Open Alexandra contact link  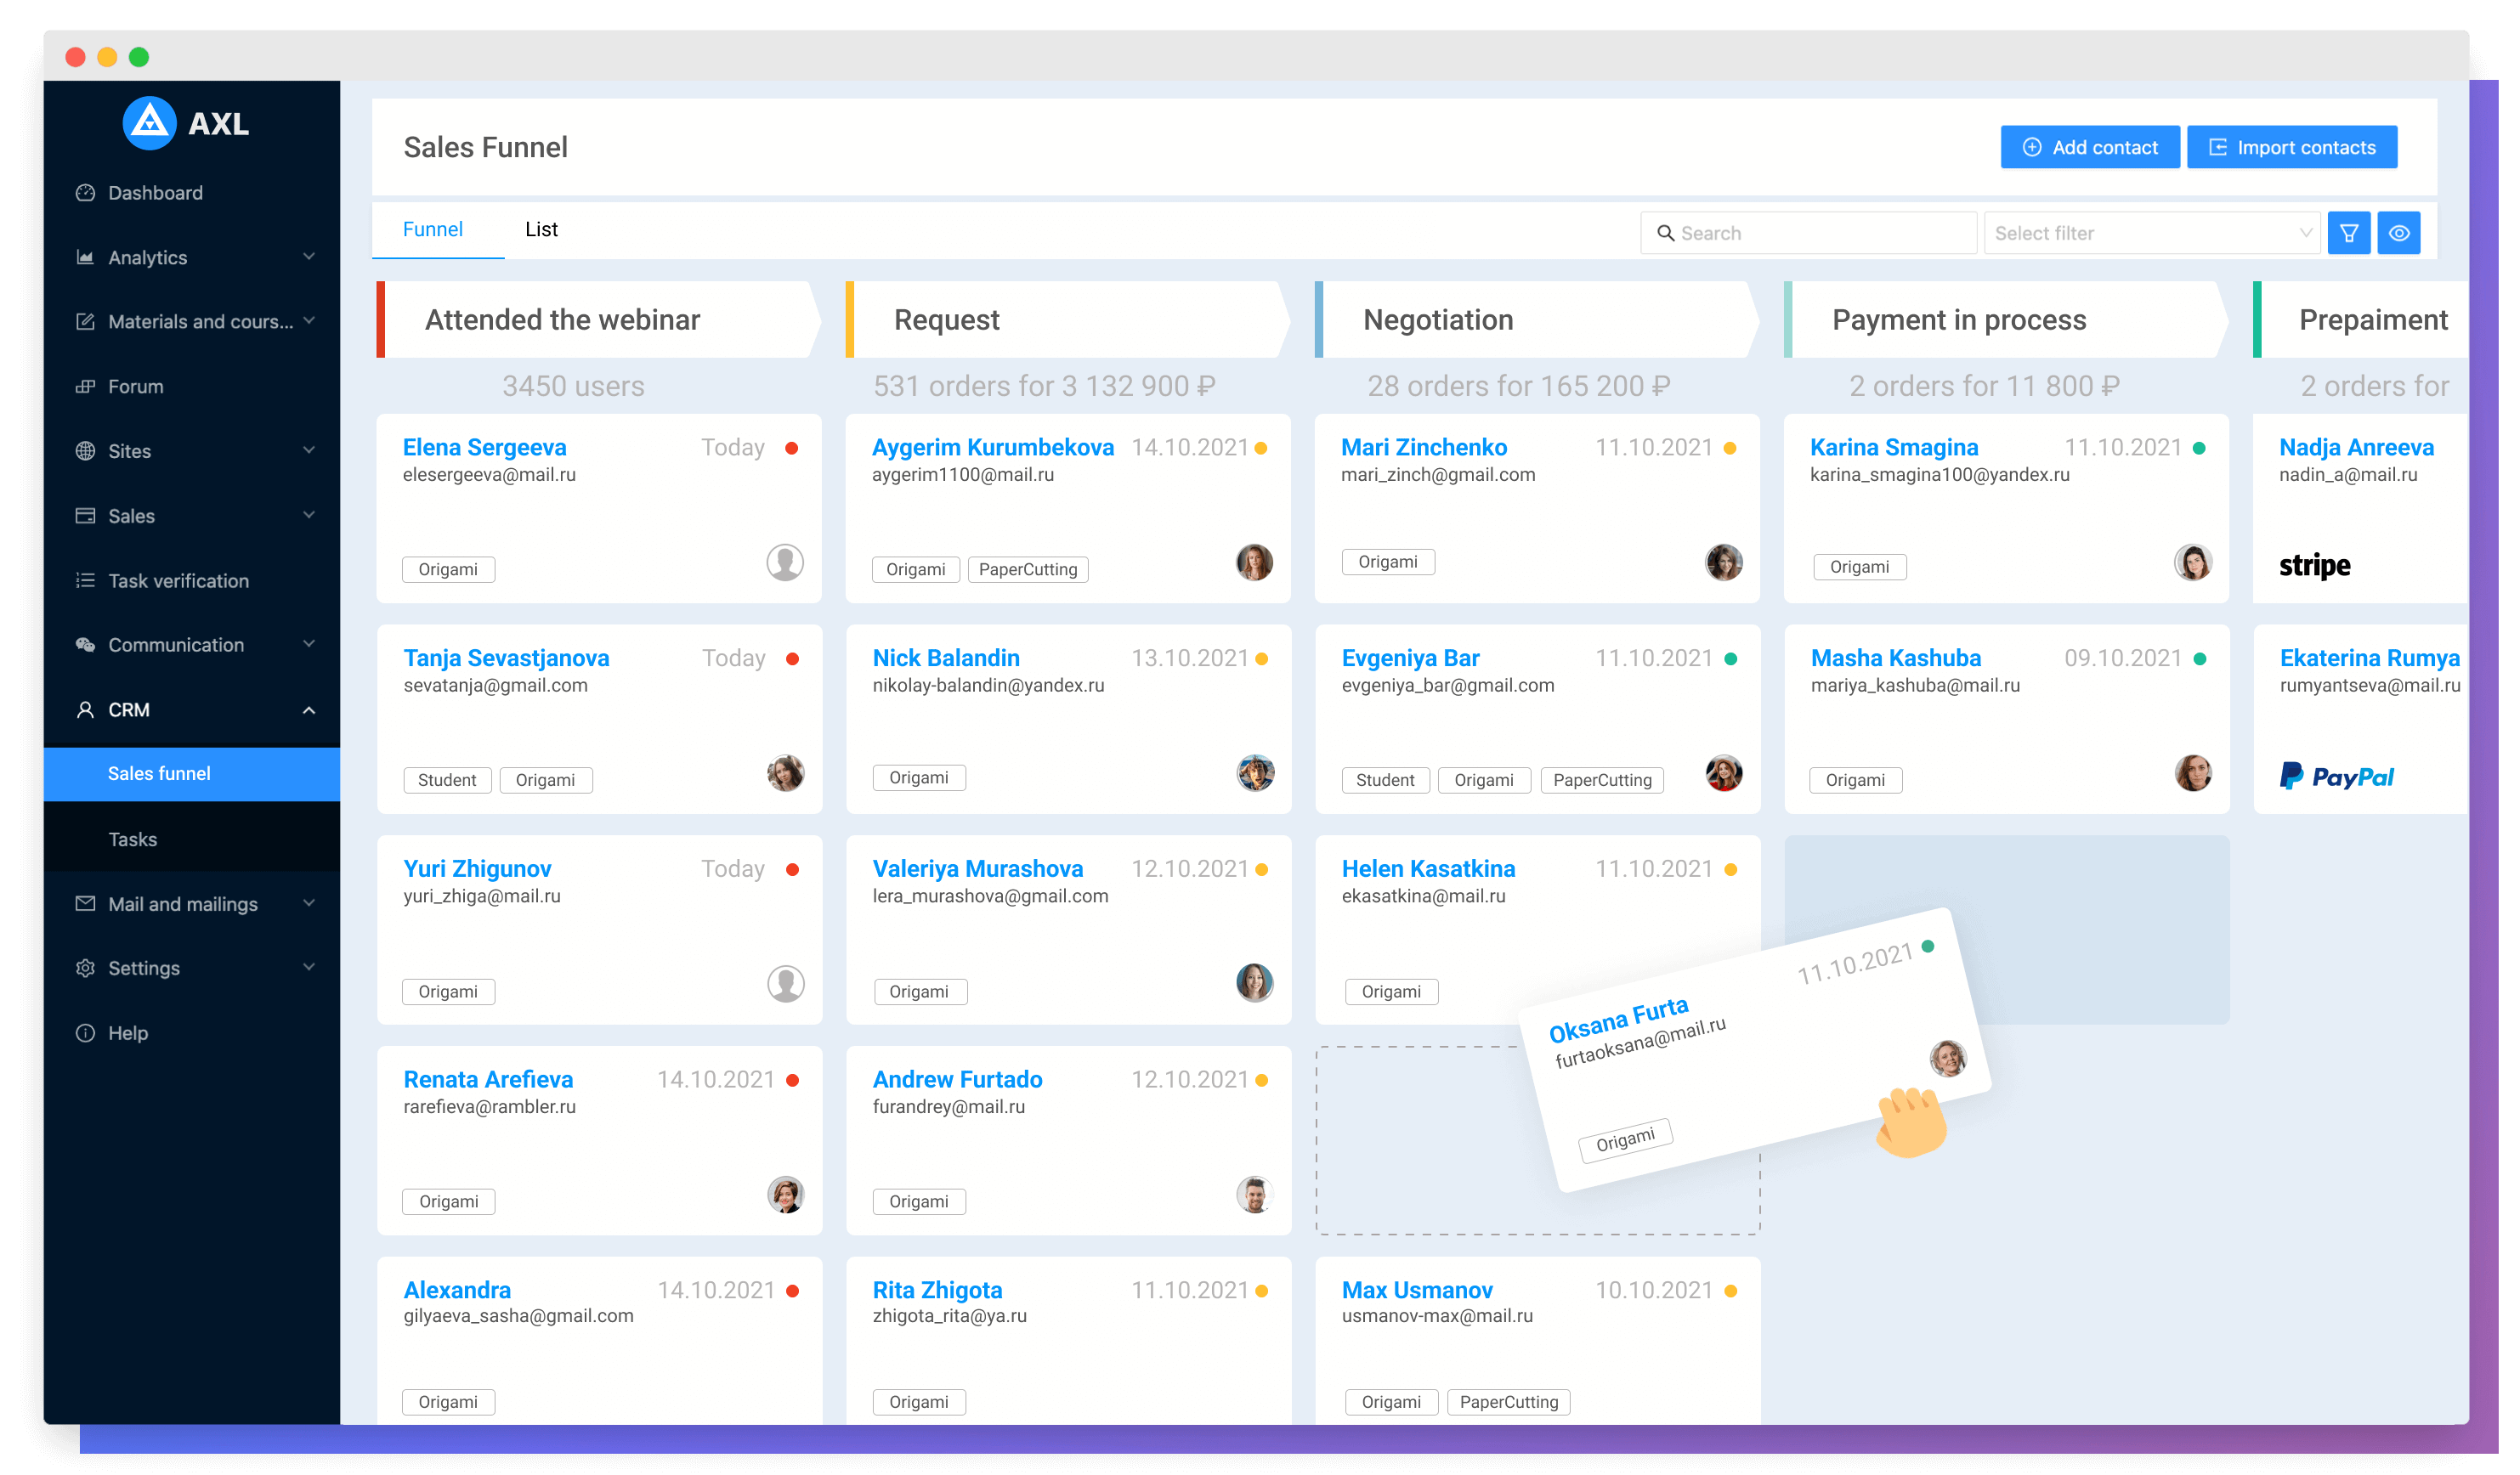(x=457, y=1292)
